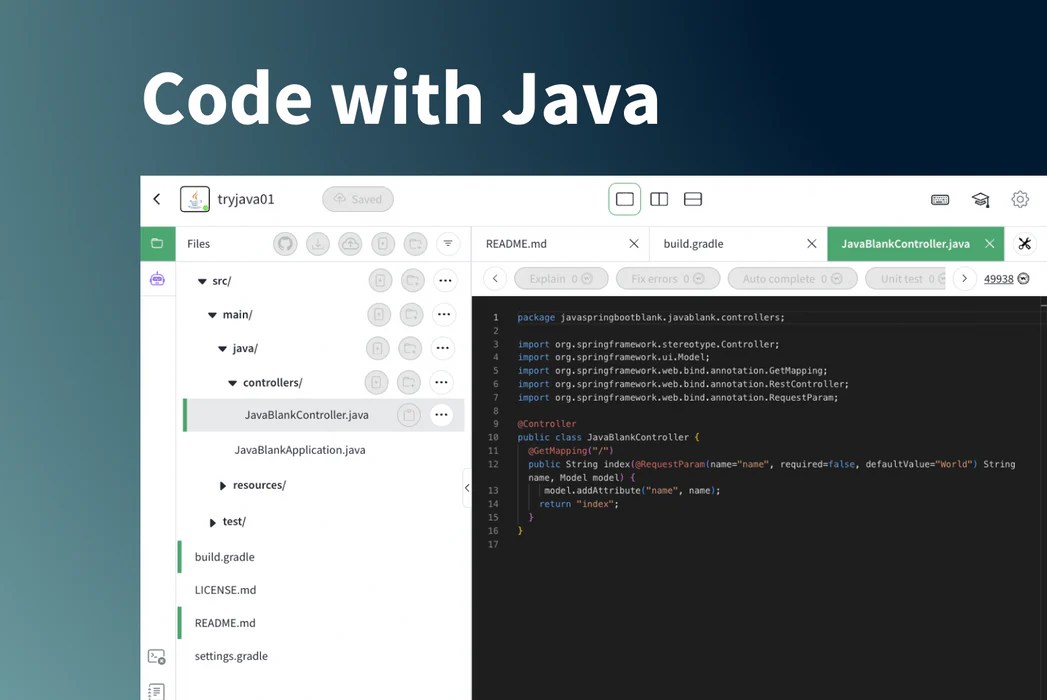Open the src/ folder options ellipsis menu
Screen dimensions: 1047x700
pos(445,281)
